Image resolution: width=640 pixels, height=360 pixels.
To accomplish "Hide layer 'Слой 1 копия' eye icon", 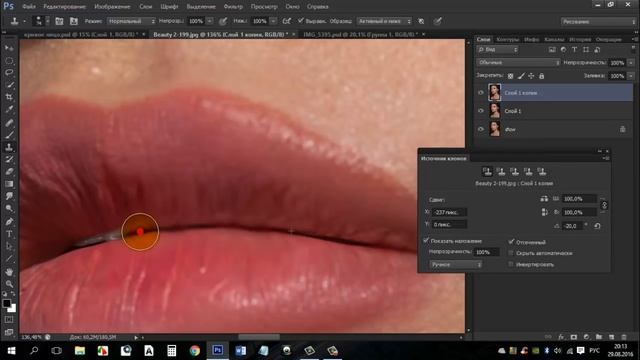I will [x=481, y=93].
